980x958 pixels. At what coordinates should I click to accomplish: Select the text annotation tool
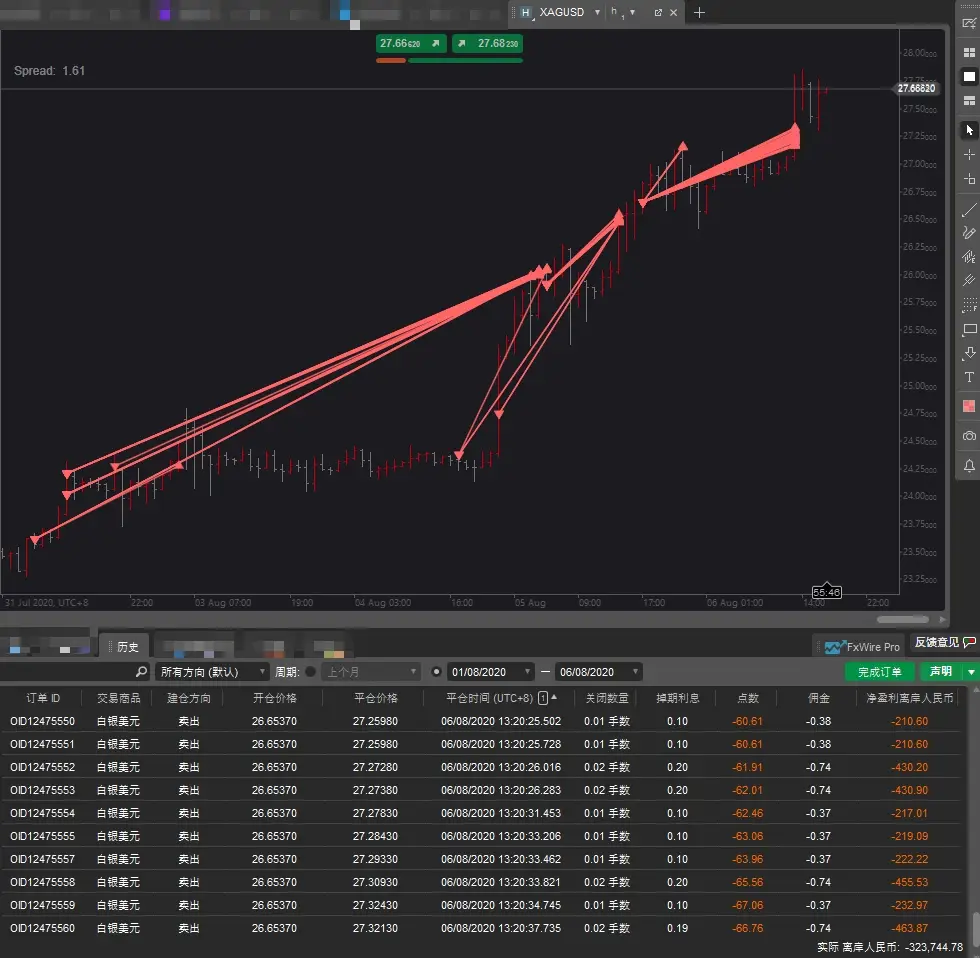(x=969, y=377)
